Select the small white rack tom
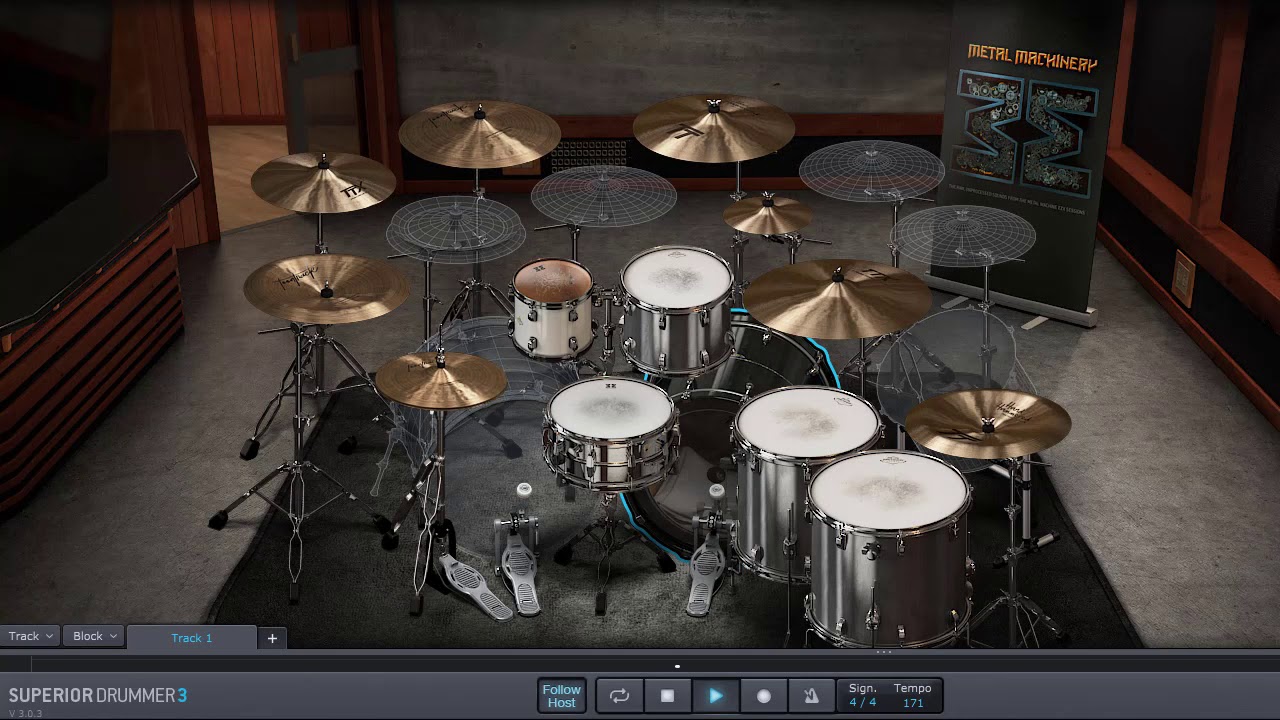Viewport: 1280px width, 720px height. click(x=552, y=307)
